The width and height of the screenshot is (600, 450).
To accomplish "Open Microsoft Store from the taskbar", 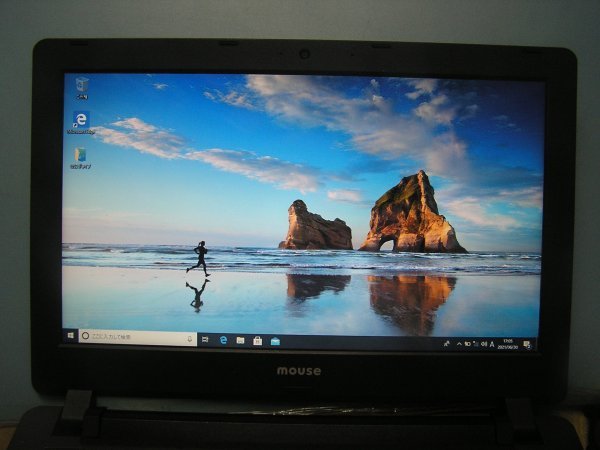I will pyautogui.click(x=258, y=341).
